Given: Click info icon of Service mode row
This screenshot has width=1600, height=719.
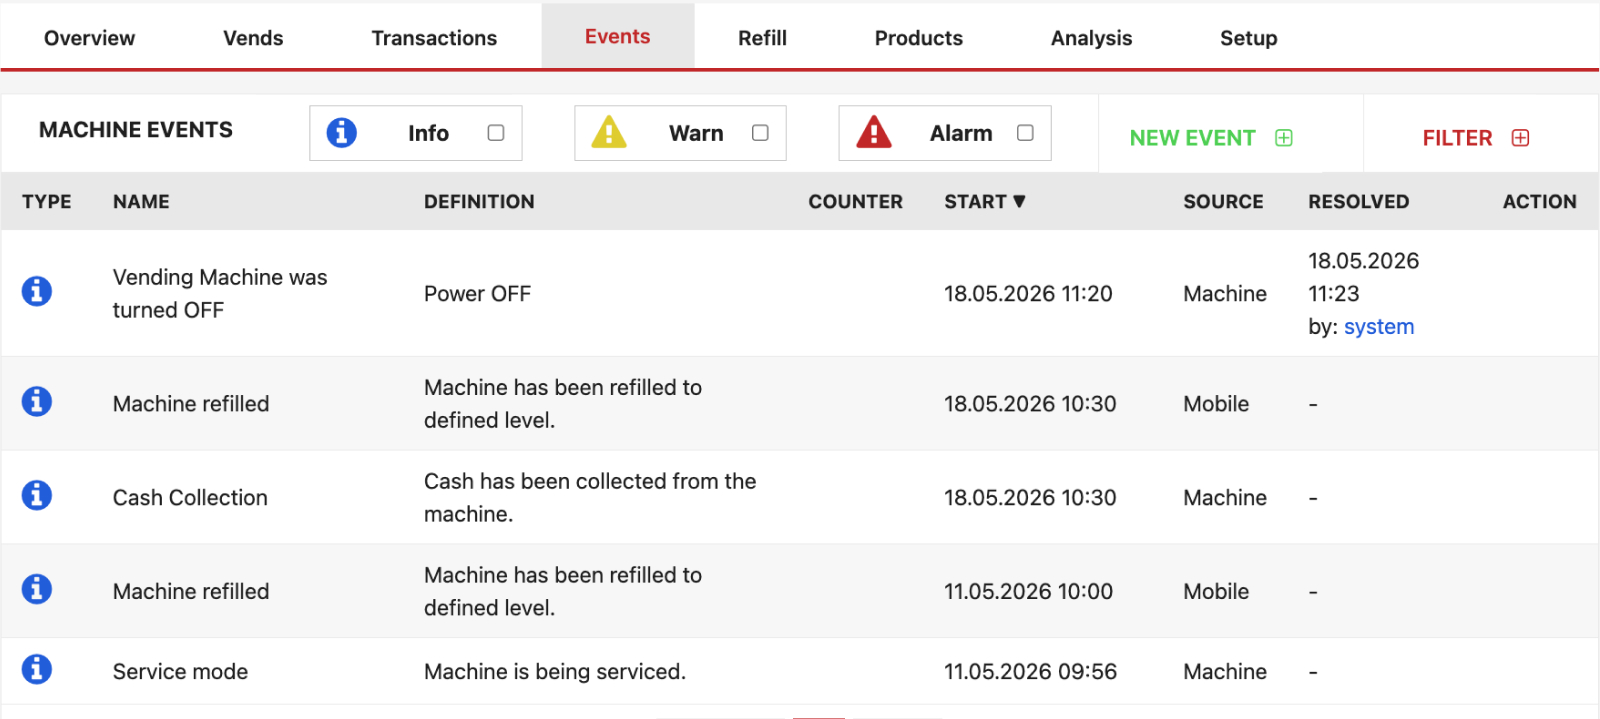Looking at the screenshot, I should [37, 669].
